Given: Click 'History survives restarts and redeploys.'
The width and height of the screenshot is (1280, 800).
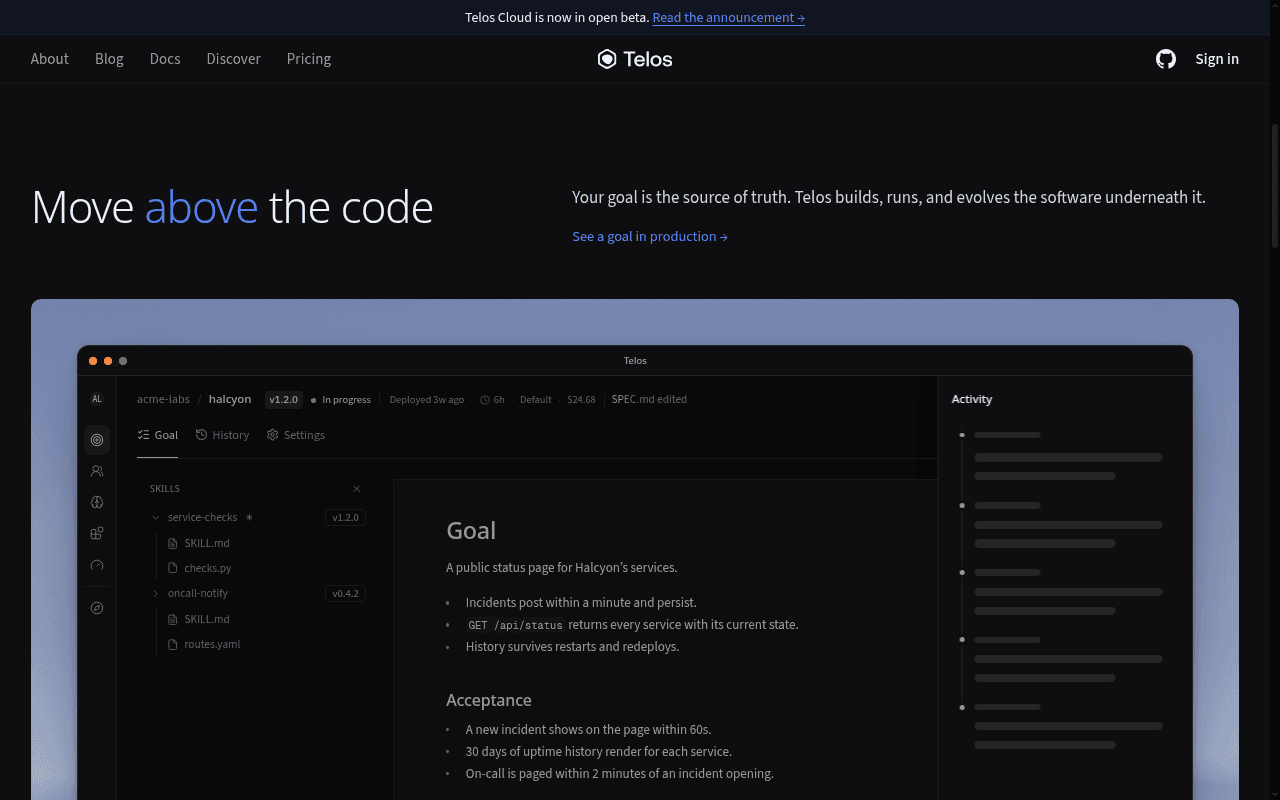Looking at the screenshot, I should pos(572,647).
